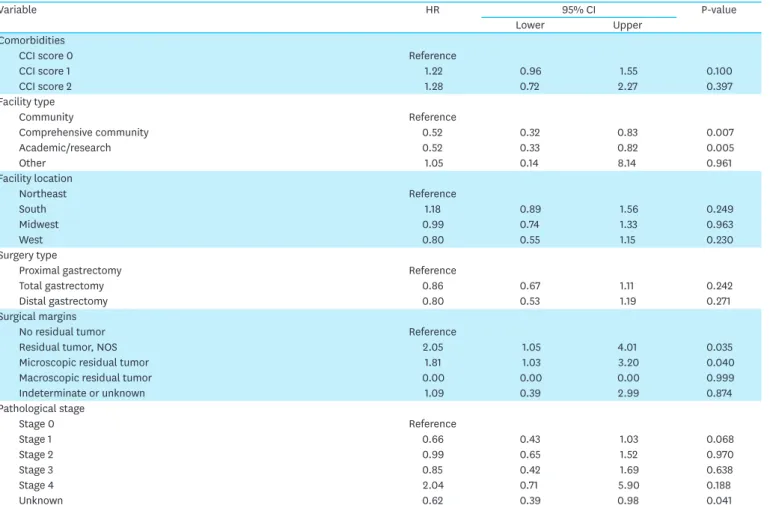Select HR value 1.28 for CCI score 2
The image size is (770, 505).
[433, 86]
